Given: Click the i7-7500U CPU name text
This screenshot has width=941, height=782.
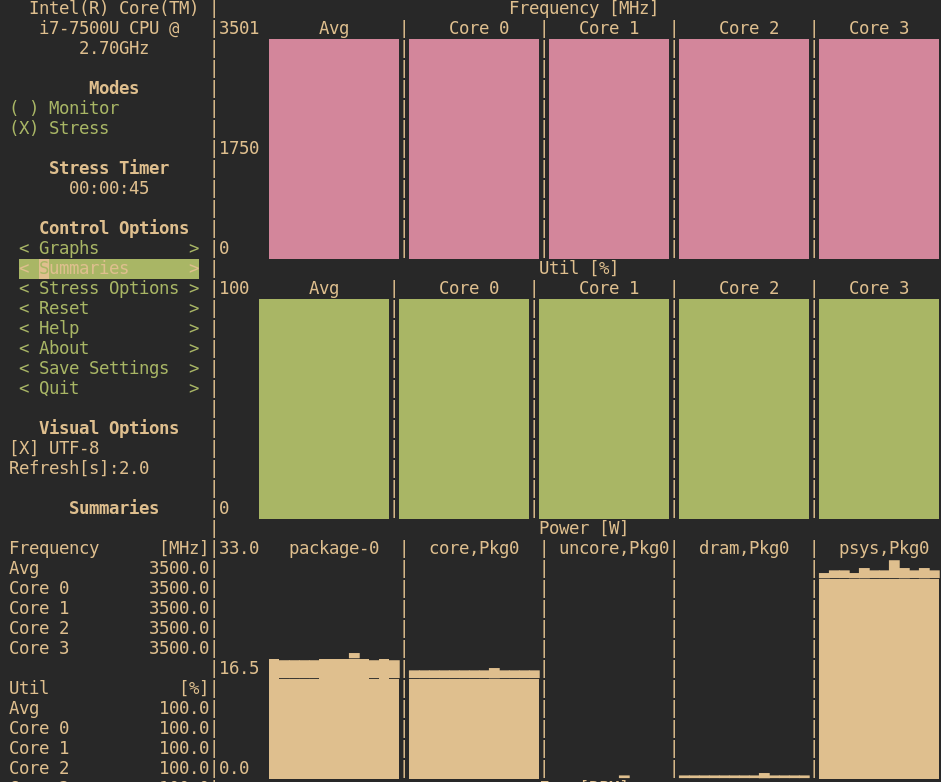Looking at the screenshot, I should (109, 28).
